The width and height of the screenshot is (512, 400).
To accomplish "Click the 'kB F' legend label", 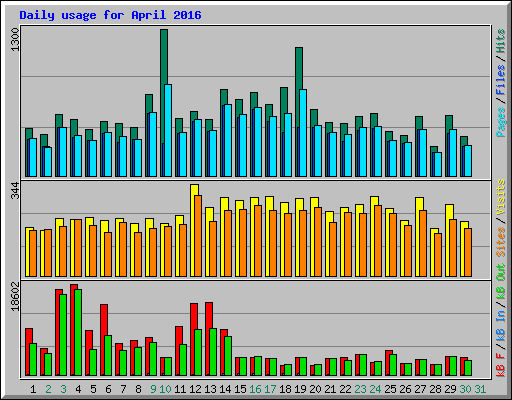I will click(x=501, y=365).
